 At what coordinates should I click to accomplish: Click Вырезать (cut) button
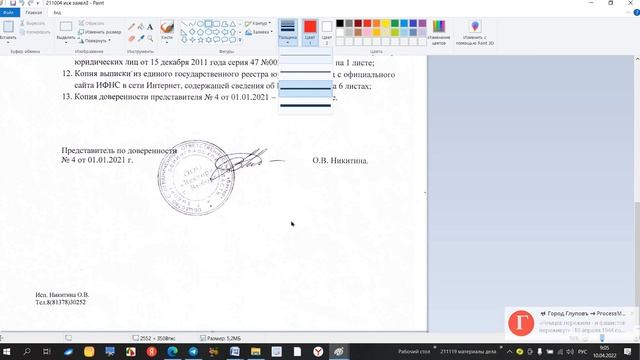click(x=33, y=23)
